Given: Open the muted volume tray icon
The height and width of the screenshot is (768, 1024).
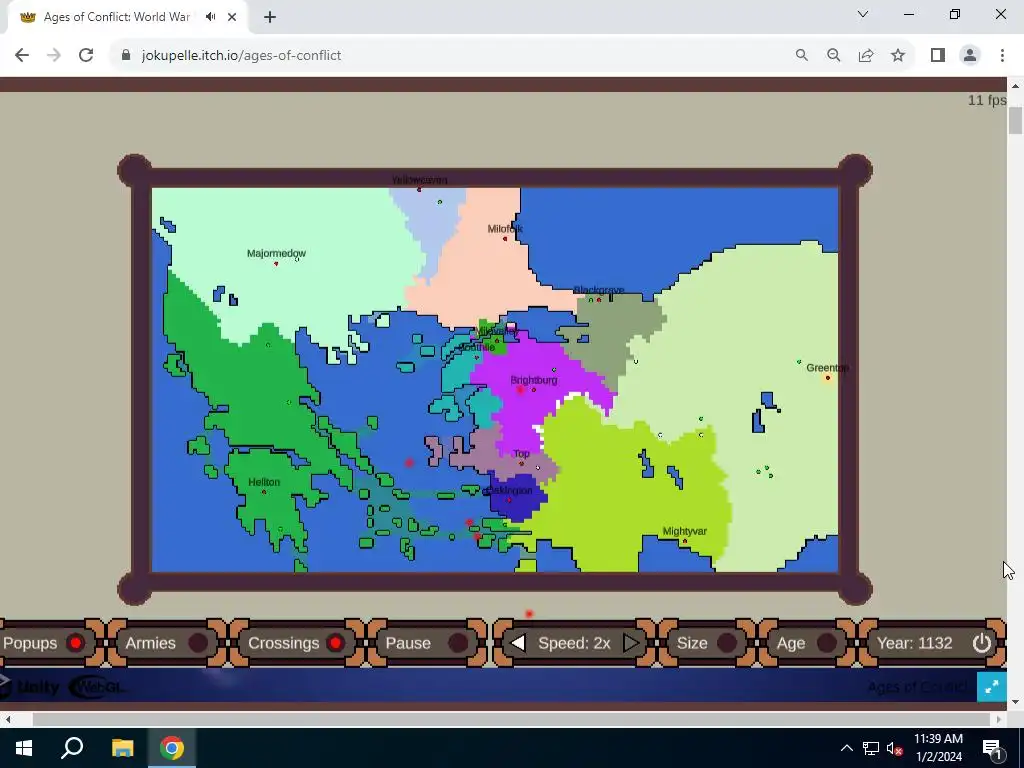Looking at the screenshot, I should pyautogui.click(x=894, y=748).
